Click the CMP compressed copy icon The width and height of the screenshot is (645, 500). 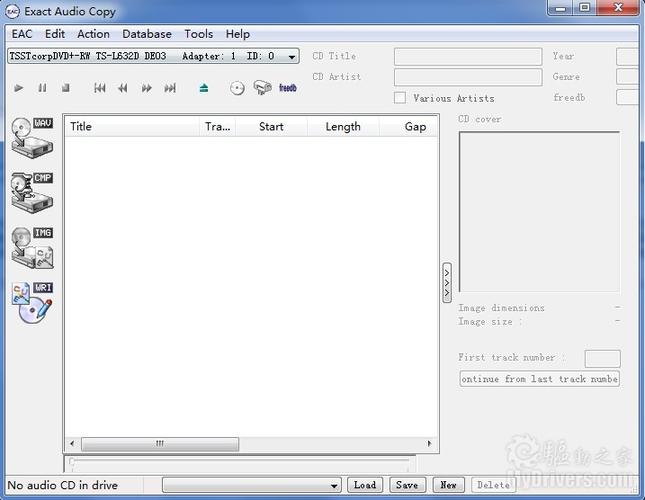coord(32,192)
